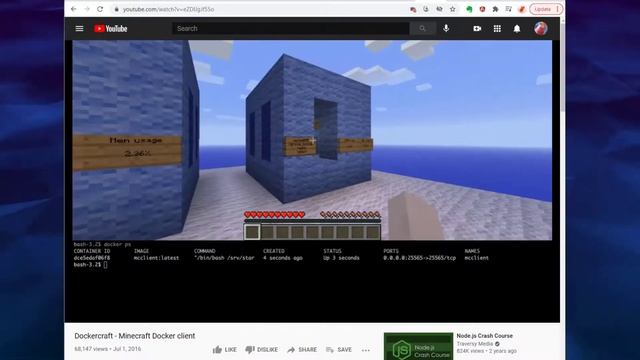Open the more actions ellipsis menu
Image resolution: width=640 pixels, height=360 pixels.
[x=366, y=350]
